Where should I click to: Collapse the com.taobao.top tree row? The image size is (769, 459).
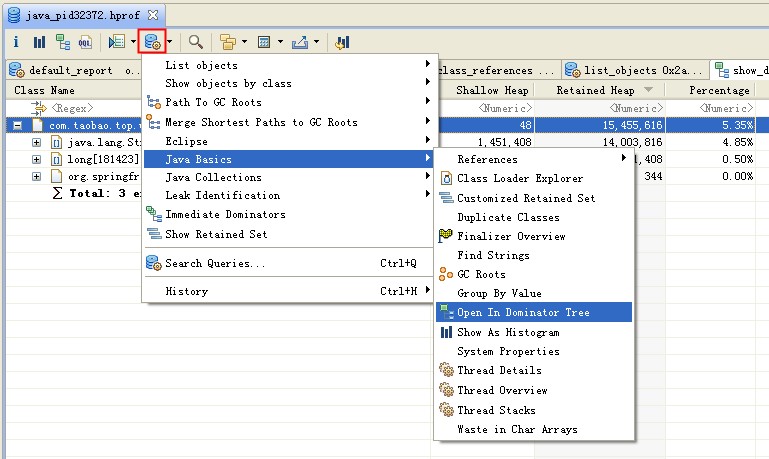click(x=17, y=125)
